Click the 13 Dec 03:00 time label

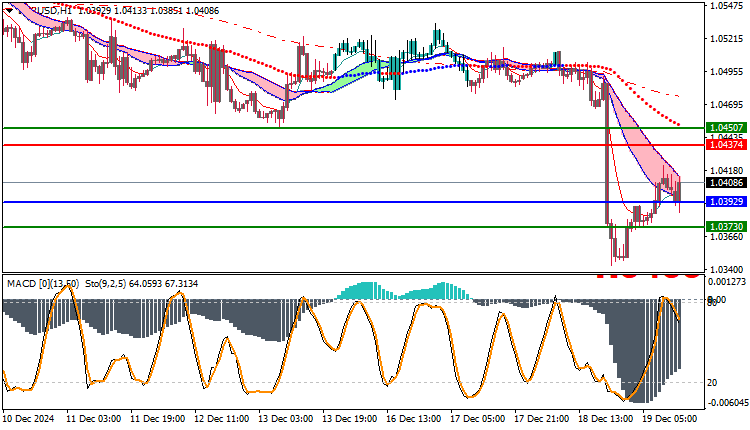click(x=286, y=419)
